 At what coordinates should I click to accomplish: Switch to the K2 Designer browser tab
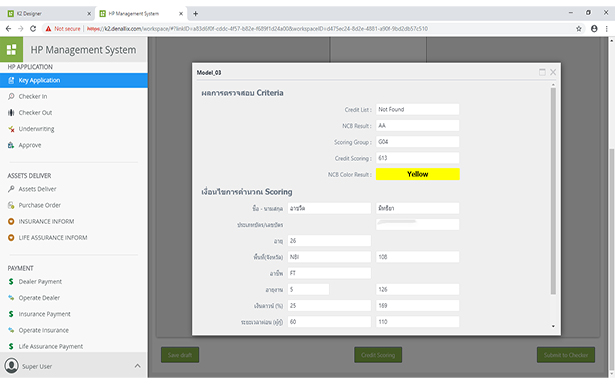tap(49, 13)
